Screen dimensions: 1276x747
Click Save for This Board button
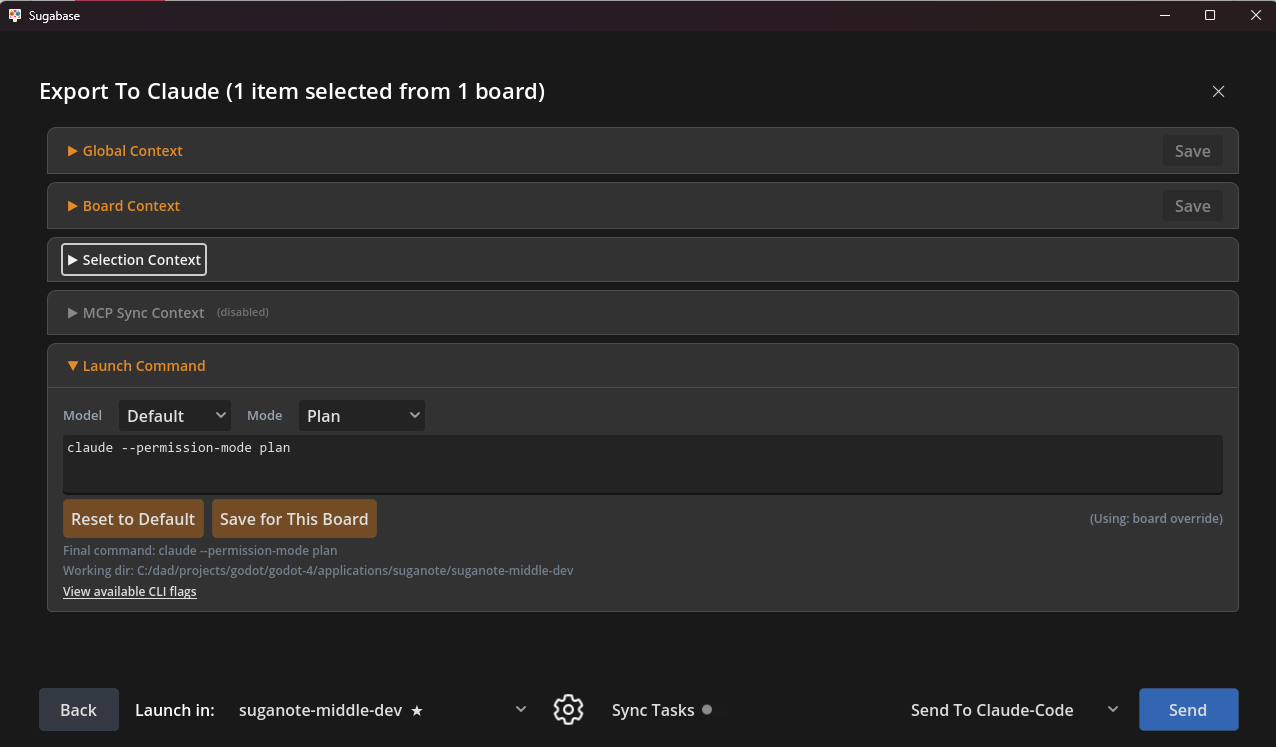click(x=294, y=519)
